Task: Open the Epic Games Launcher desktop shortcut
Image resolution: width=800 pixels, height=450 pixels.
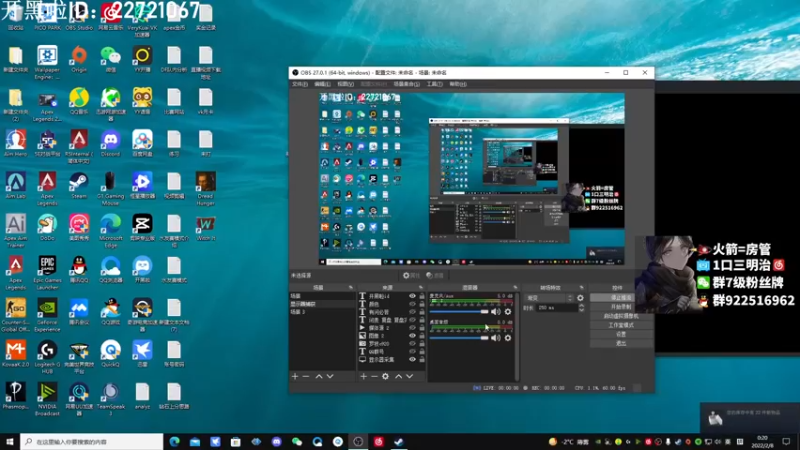Action: point(47,273)
